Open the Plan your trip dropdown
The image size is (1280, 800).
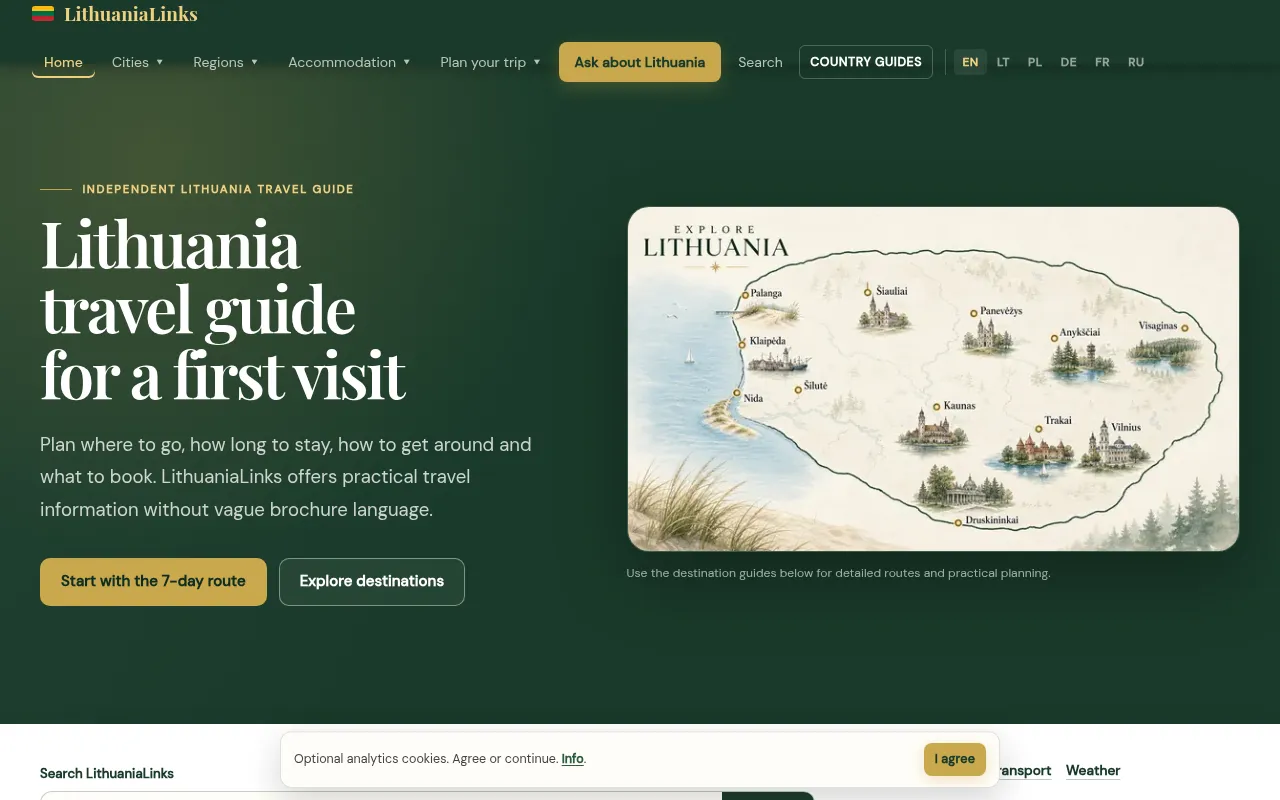[x=491, y=62]
